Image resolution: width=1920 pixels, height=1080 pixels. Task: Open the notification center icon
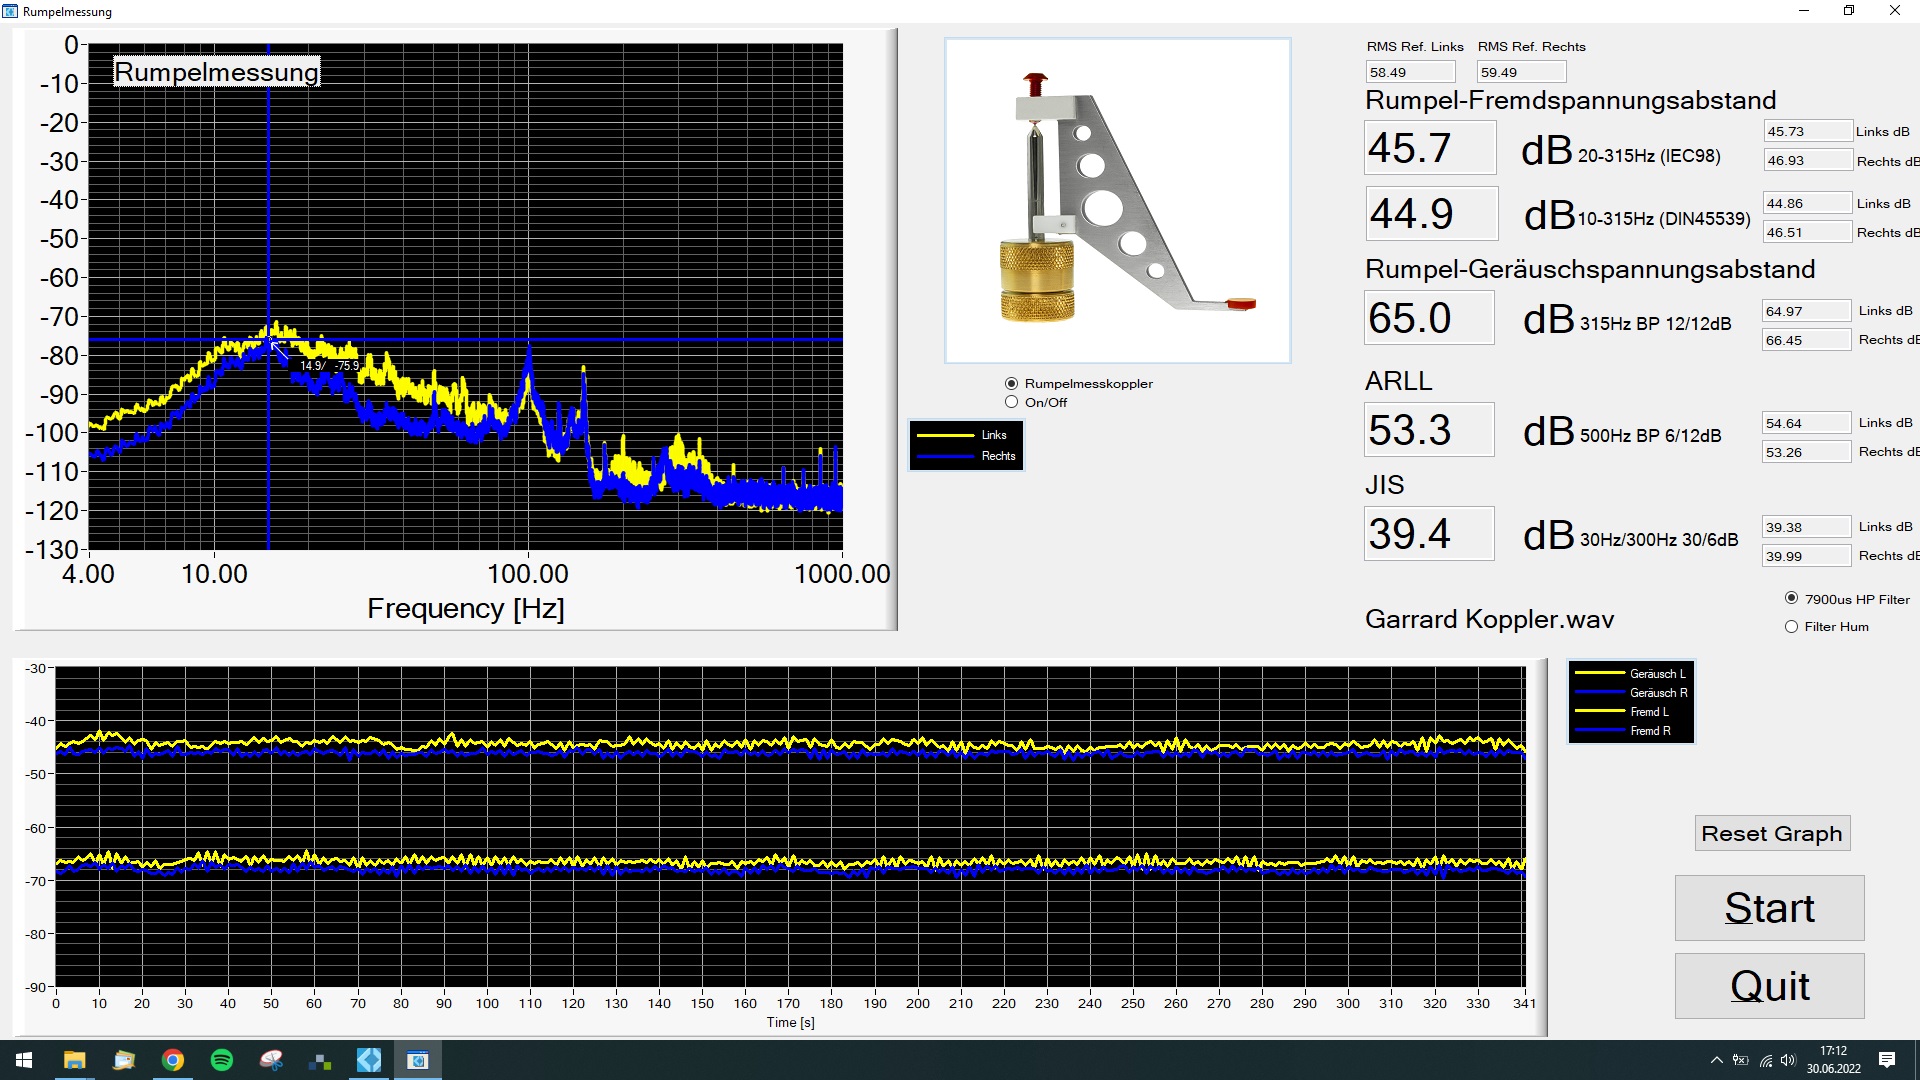pos(1887,1060)
